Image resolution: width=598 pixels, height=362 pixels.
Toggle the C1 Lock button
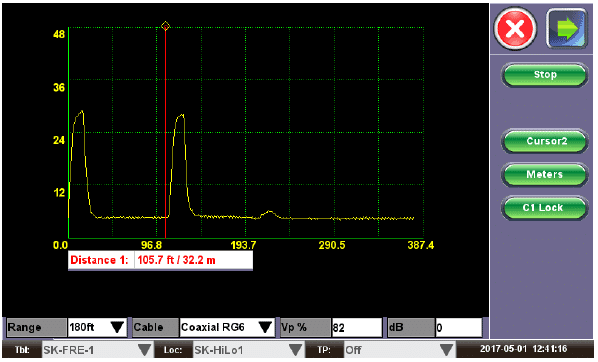pos(545,208)
